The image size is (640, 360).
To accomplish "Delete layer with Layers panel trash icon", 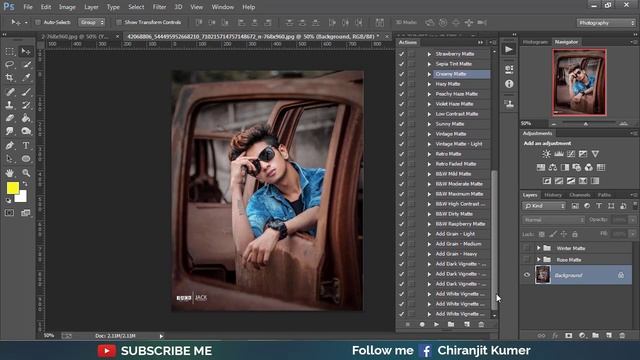I will click(622, 336).
